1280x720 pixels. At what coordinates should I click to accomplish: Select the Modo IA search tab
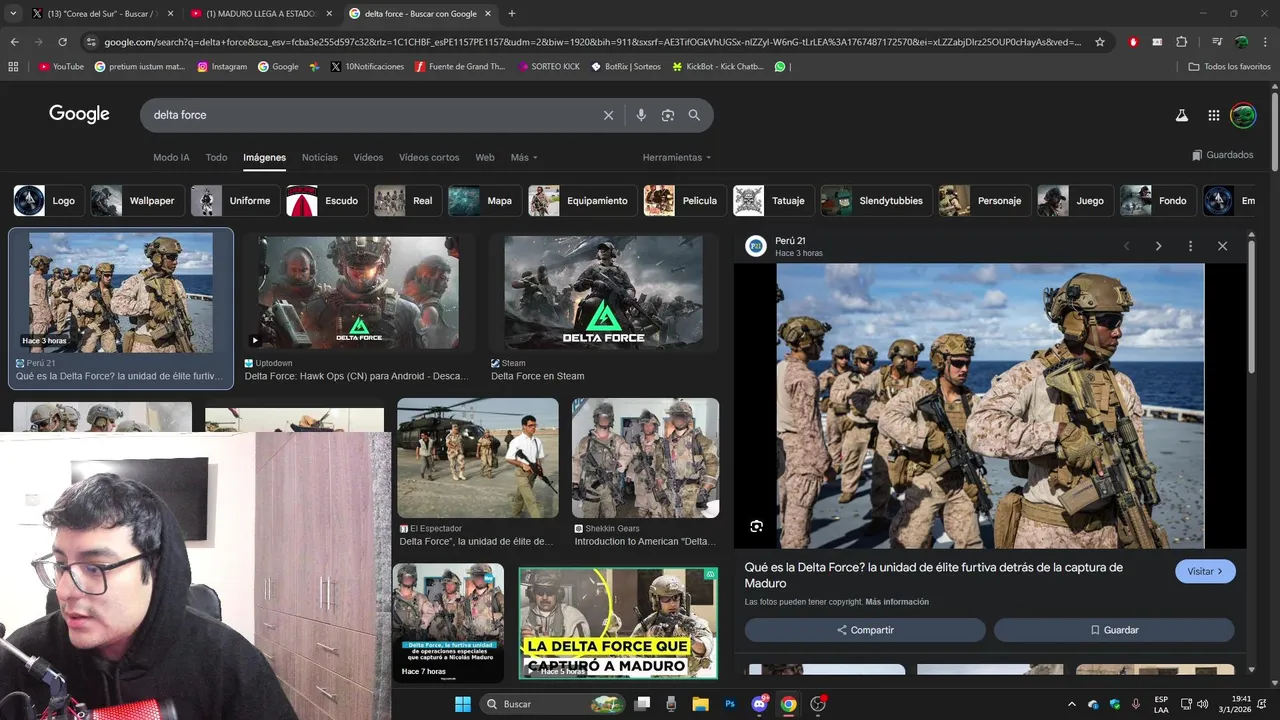click(x=171, y=157)
